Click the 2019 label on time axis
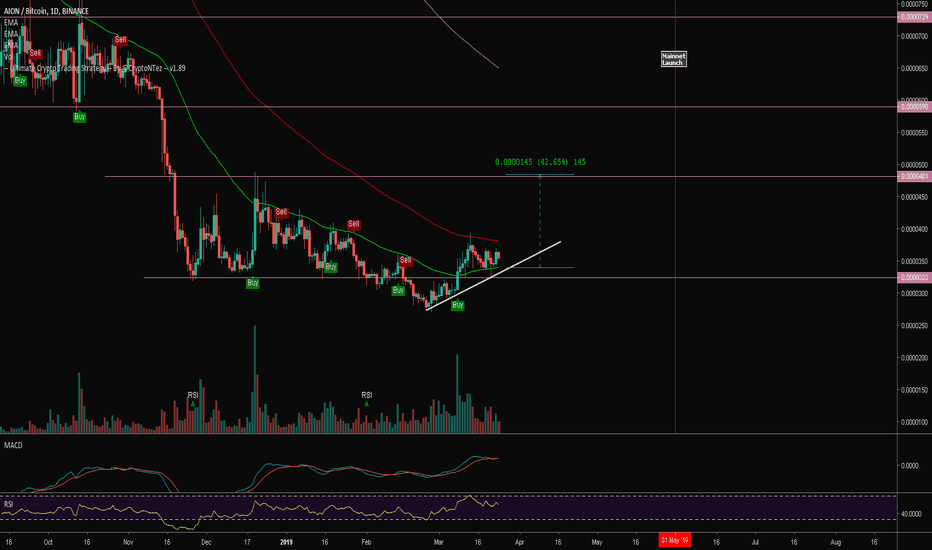Screen dimensions: 932x550 pyautogui.click(x=286, y=542)
